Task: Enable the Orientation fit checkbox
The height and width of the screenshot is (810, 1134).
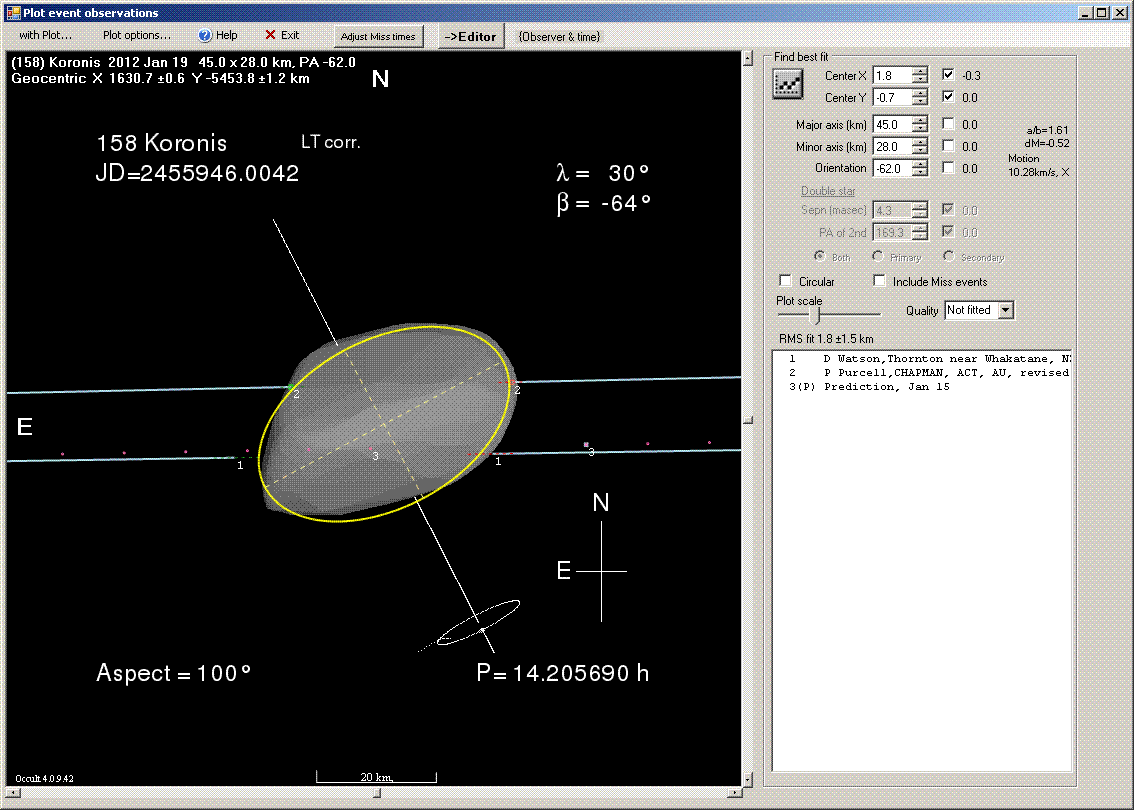Action: [948, 167]
